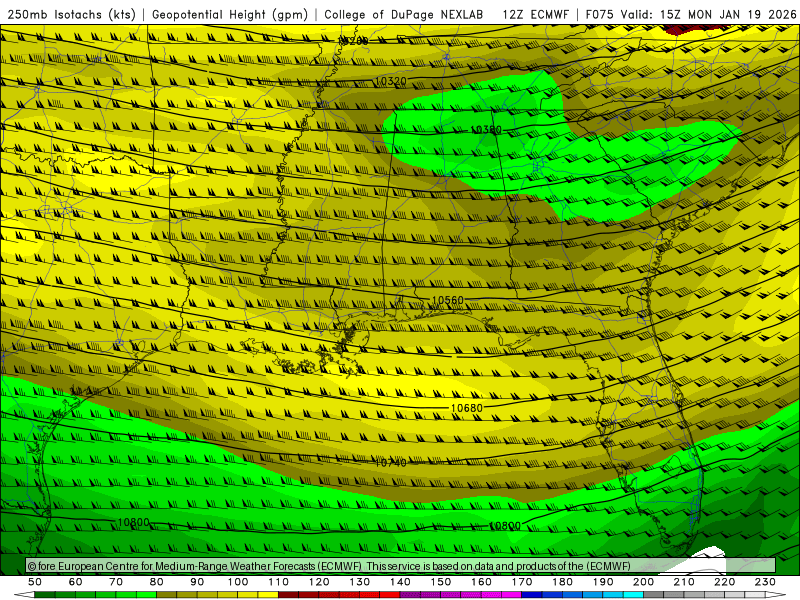Click the right arrow end of color bar
The image size is (800, 600).
[776, 595]
